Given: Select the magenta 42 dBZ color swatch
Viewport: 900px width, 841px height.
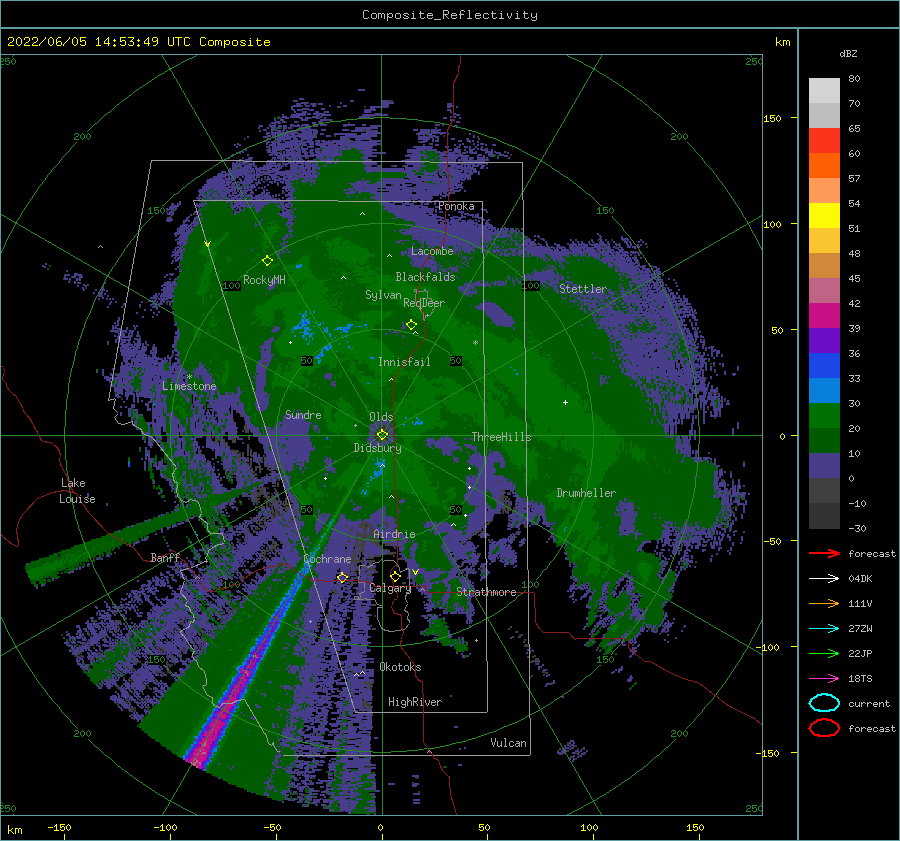Looking at the screenshot, I should point(824,315).
